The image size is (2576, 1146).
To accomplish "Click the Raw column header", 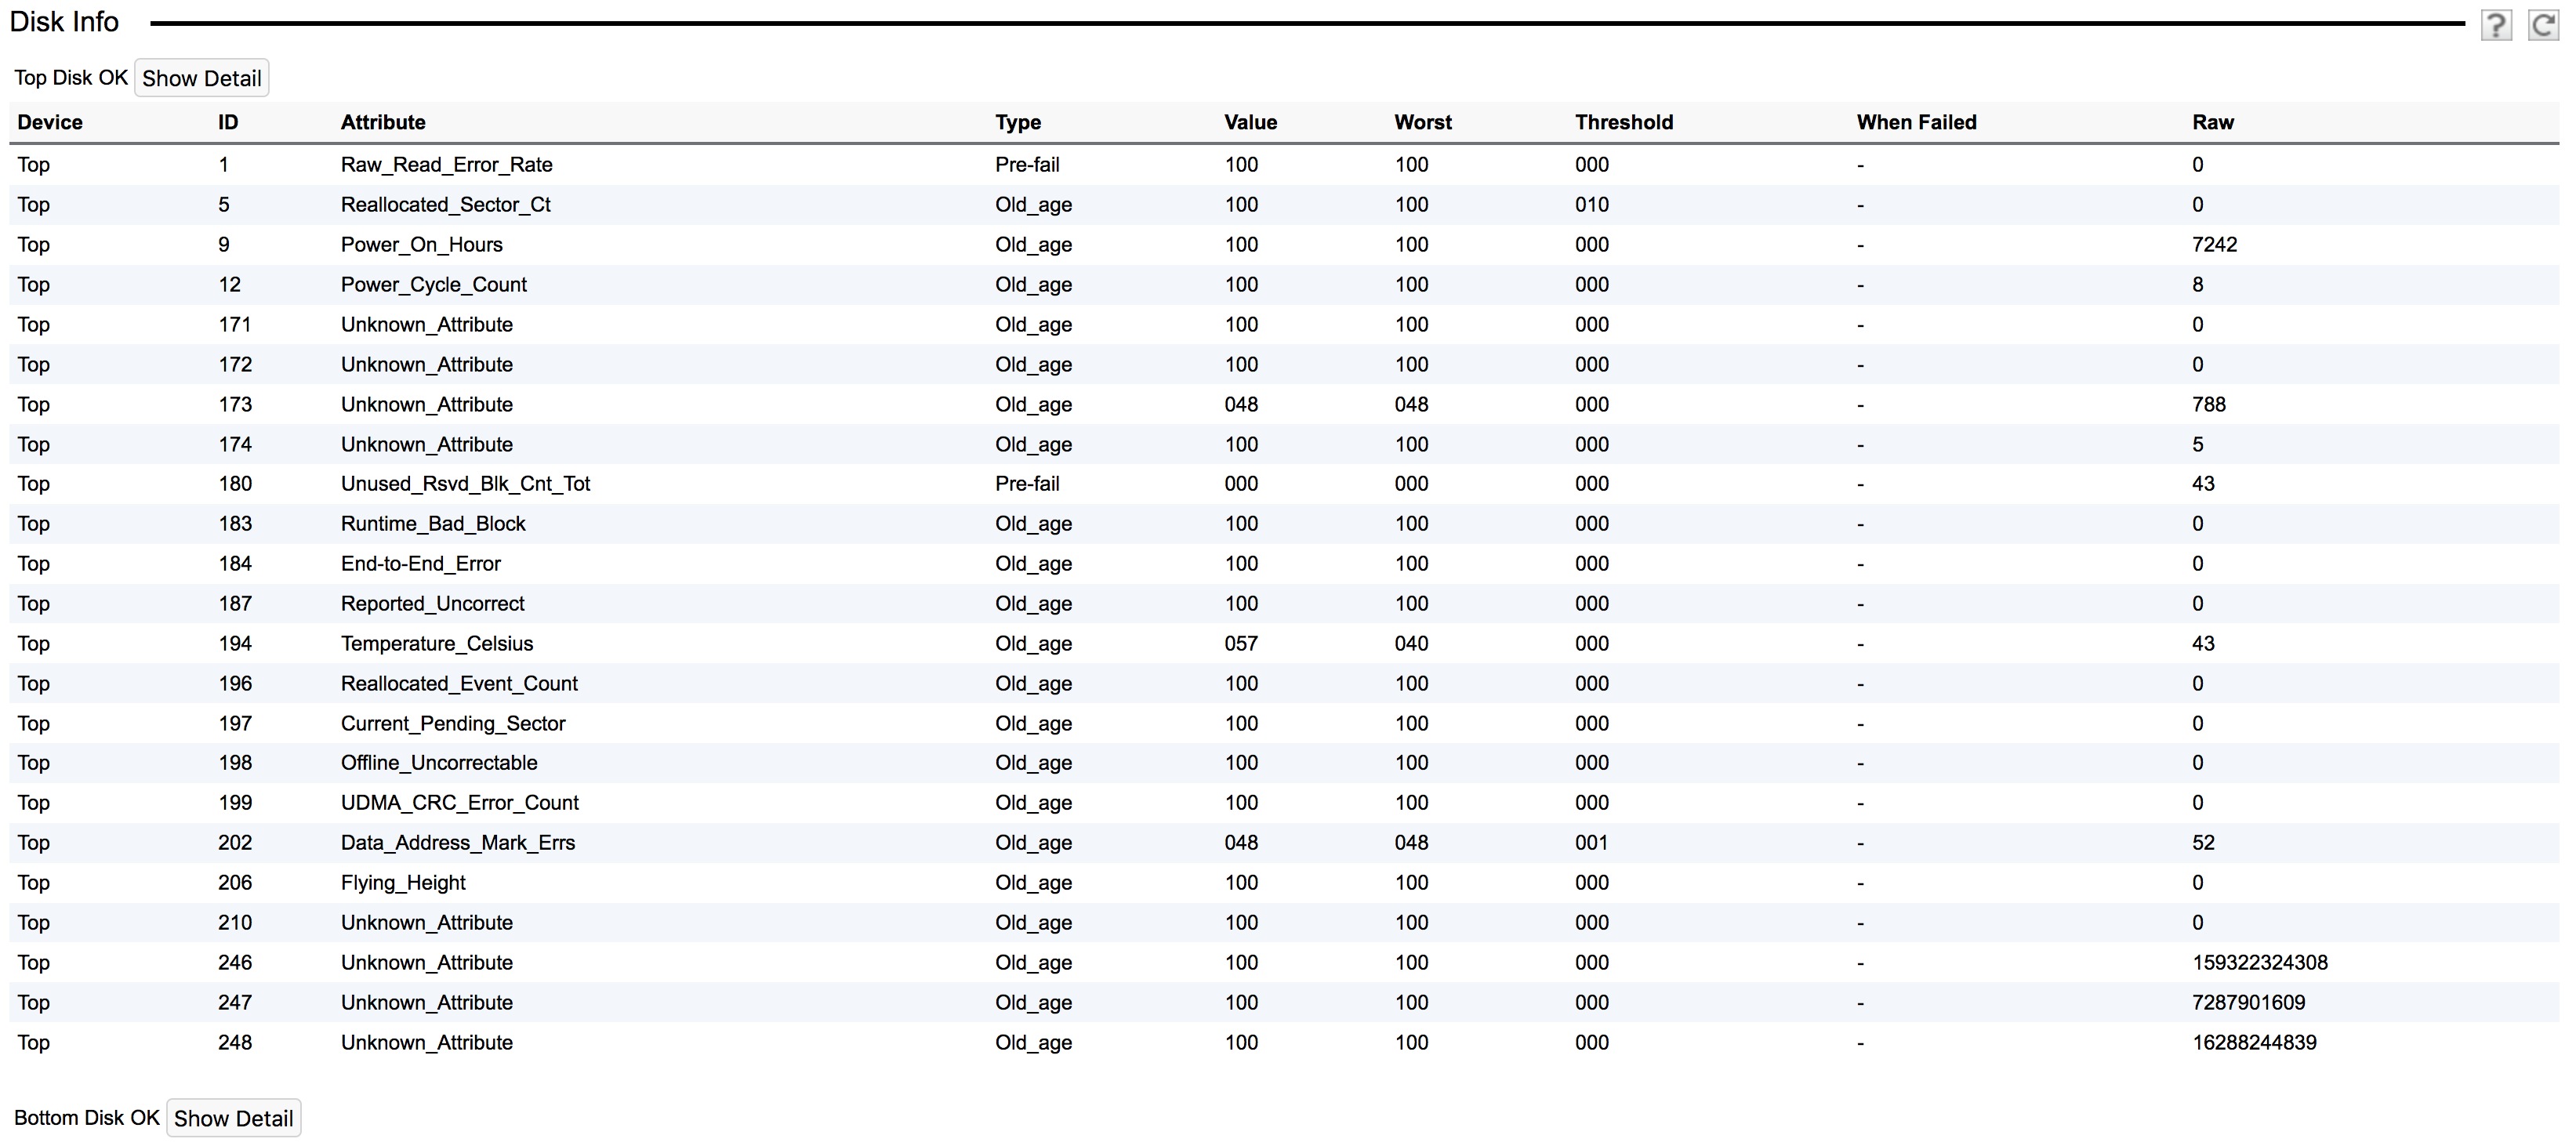I will tap(2212, 122).
